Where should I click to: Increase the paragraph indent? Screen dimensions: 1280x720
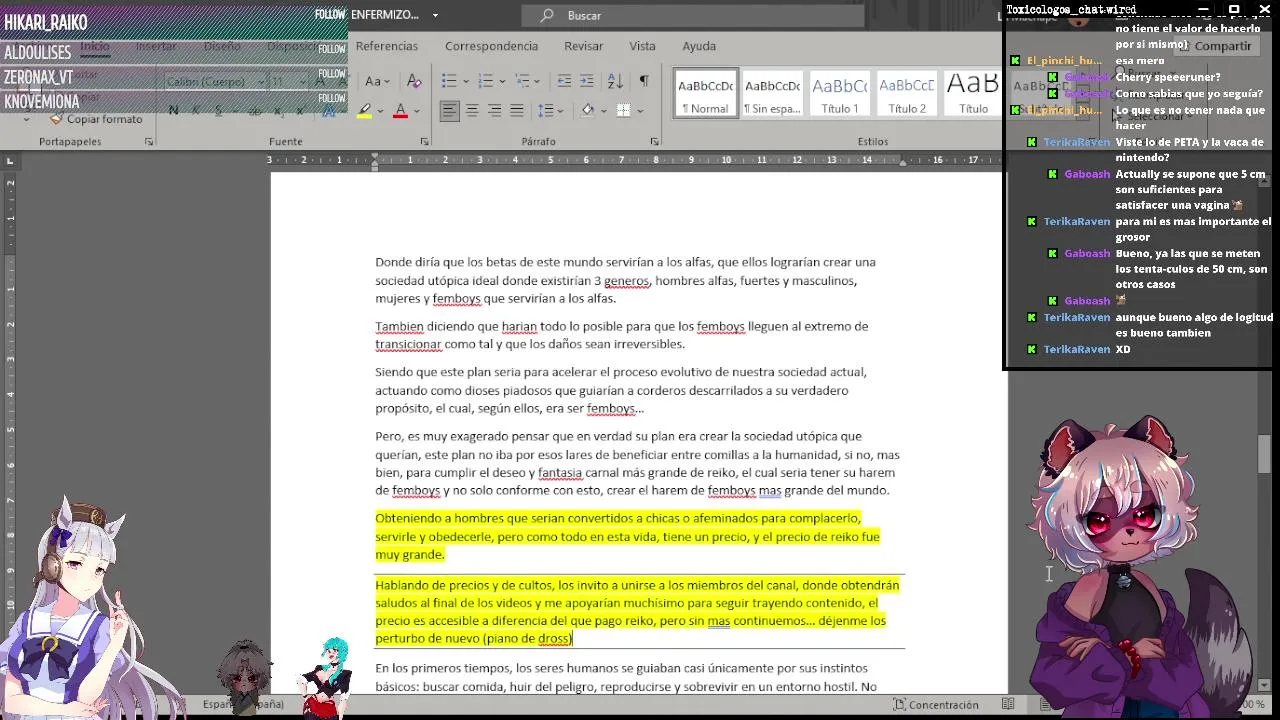[x=588, y=81]
